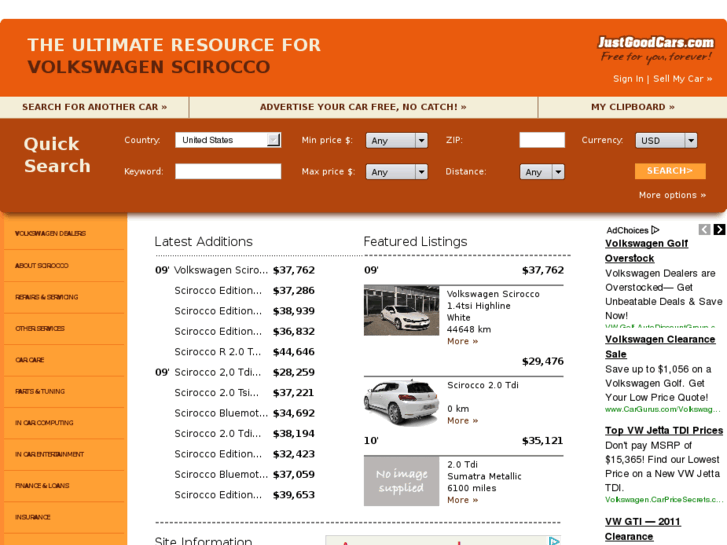The height and width of the screenshot is (545, 727).
Task: Open the Max price dropdown
Action: pyautogui.click(x=396, y=172)
